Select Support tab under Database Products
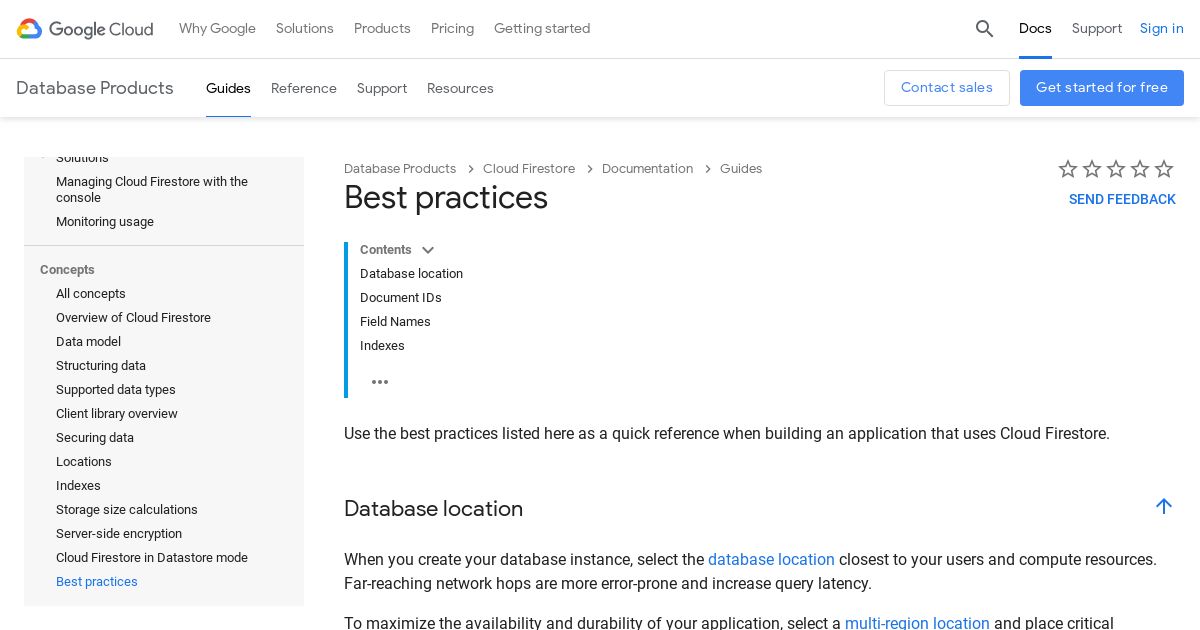Viewport: 1200px width, 630px height. 382,88
